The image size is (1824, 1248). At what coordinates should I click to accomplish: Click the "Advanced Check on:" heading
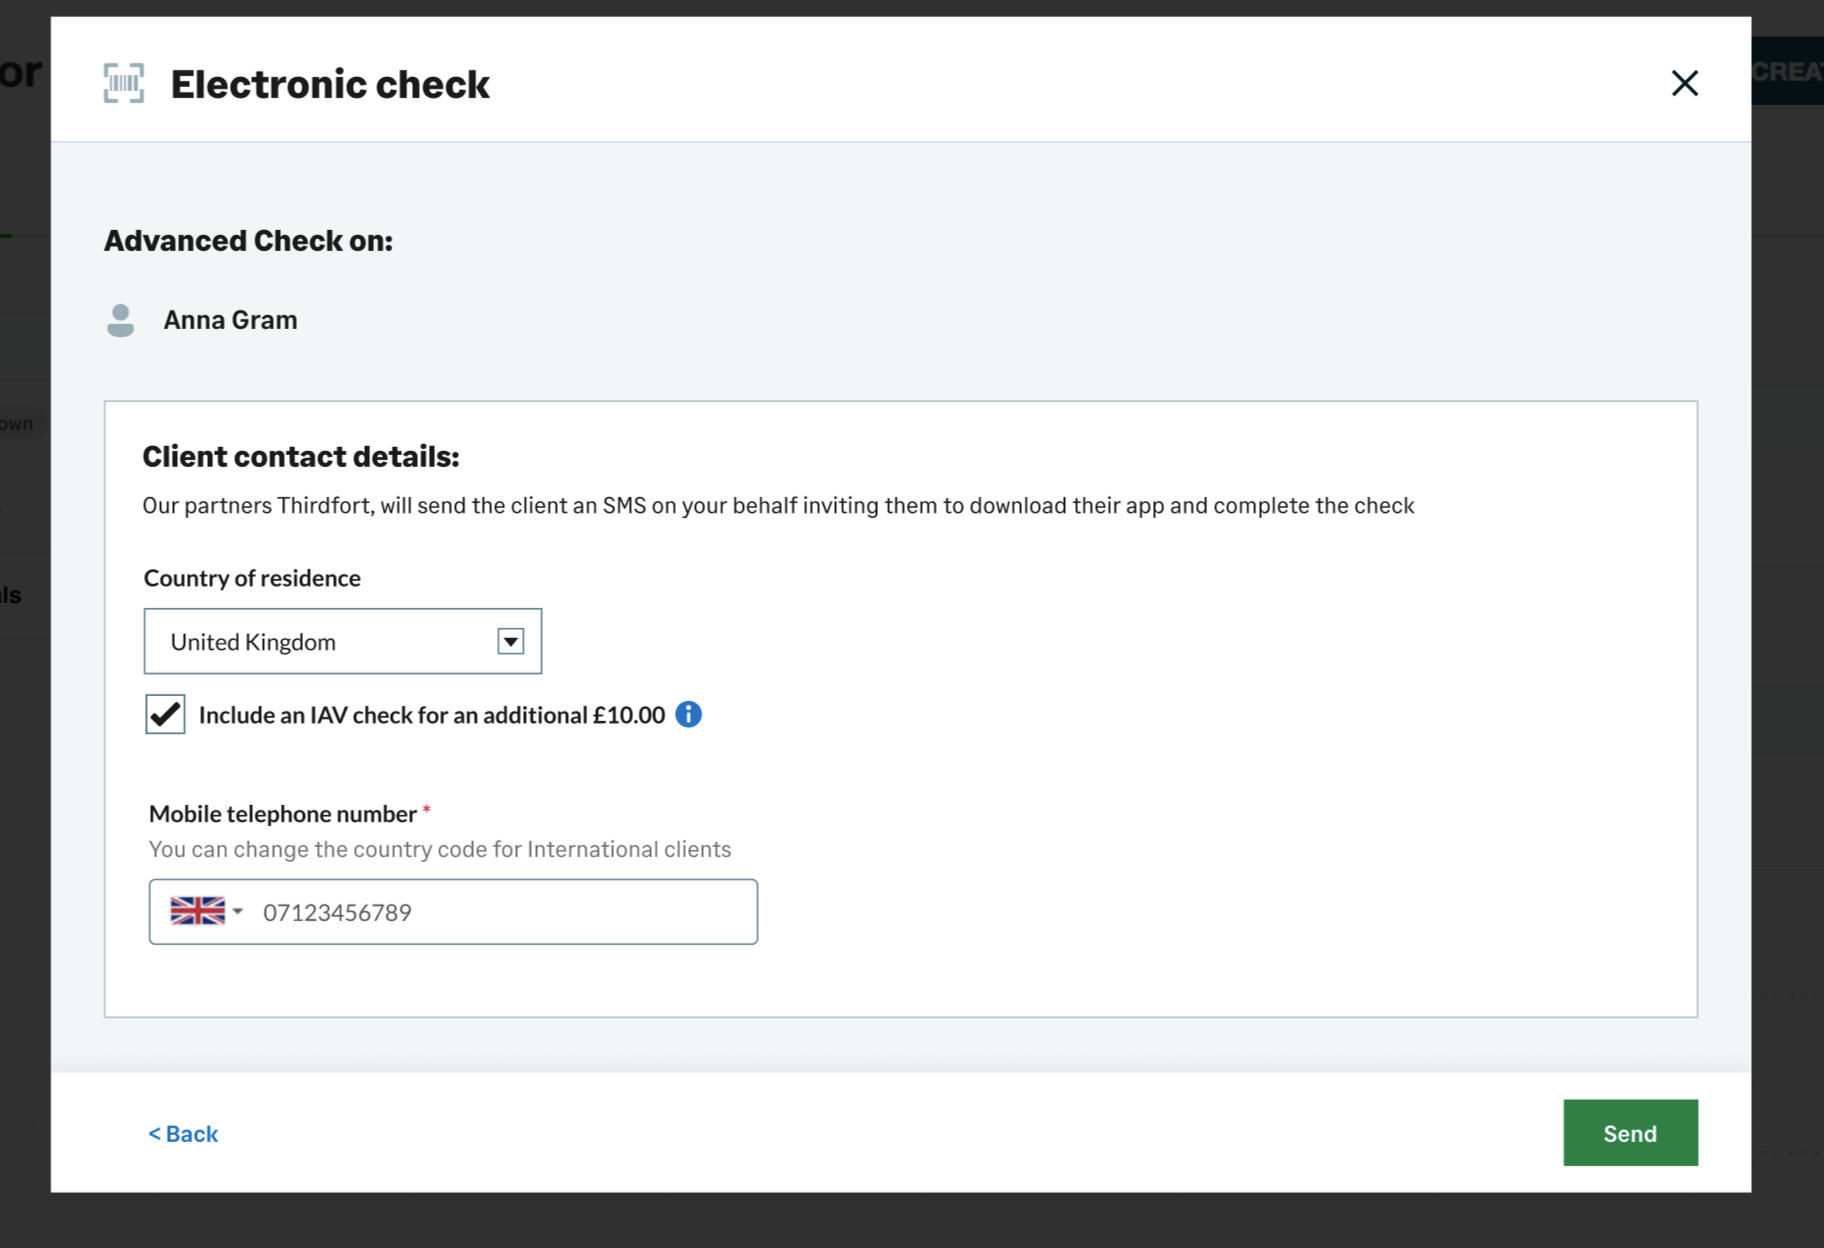(248, 241)
